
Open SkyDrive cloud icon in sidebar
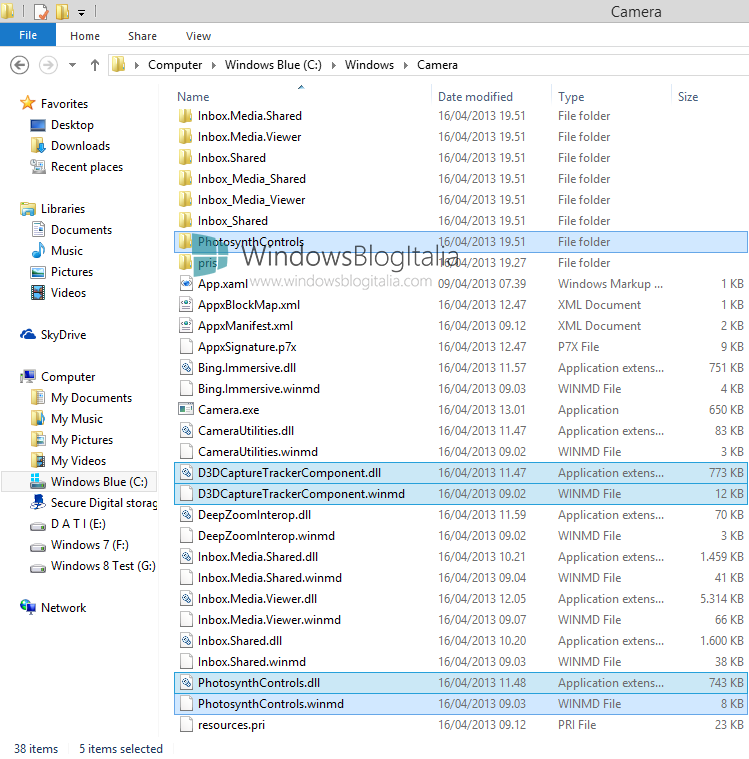pos(28,334)
